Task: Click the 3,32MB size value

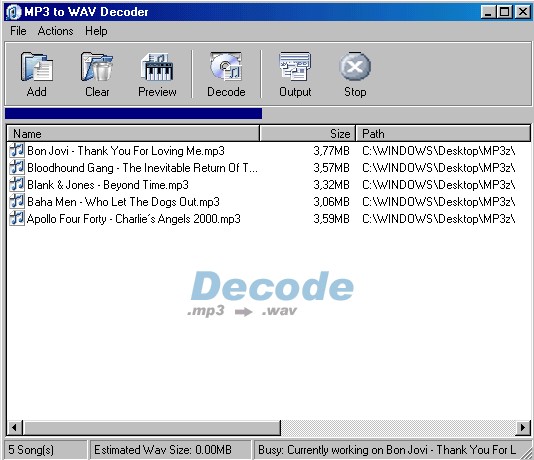Action: tap(331, 185)
